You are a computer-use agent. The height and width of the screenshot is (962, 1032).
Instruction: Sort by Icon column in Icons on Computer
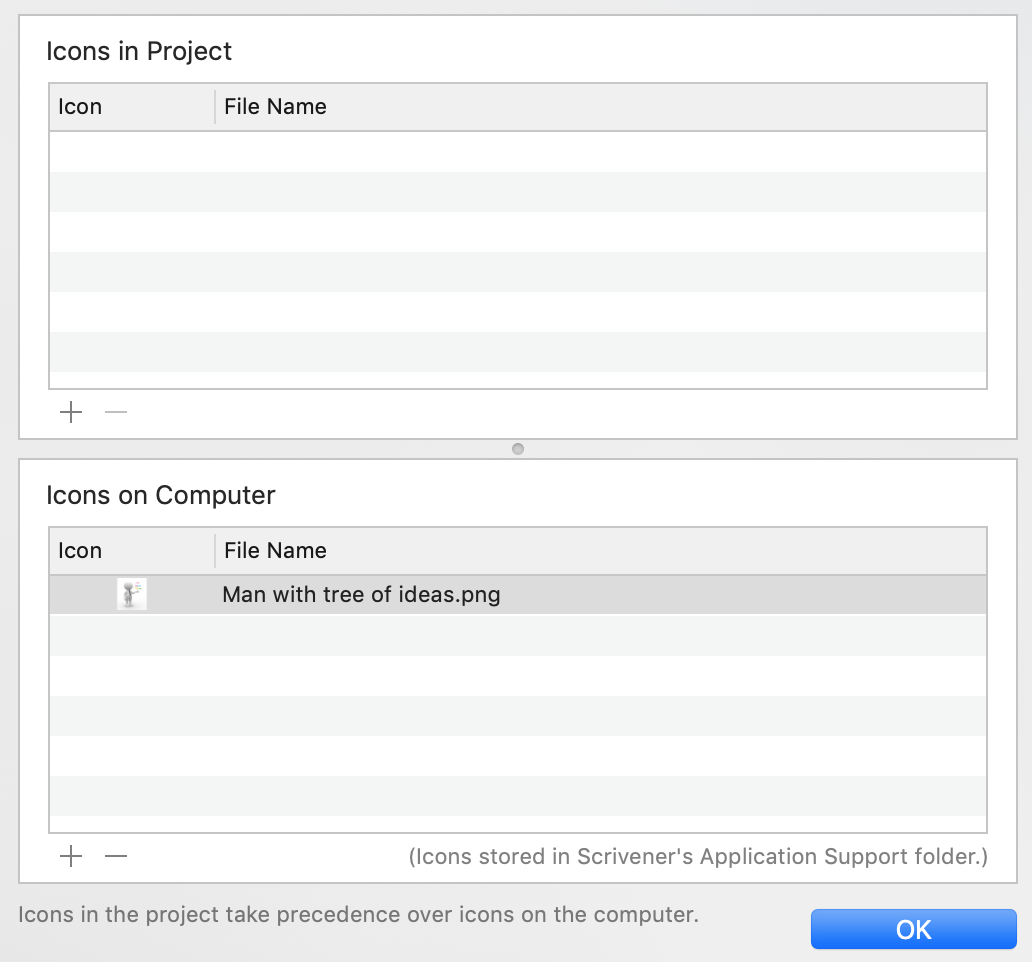click(x=132, y=551)
